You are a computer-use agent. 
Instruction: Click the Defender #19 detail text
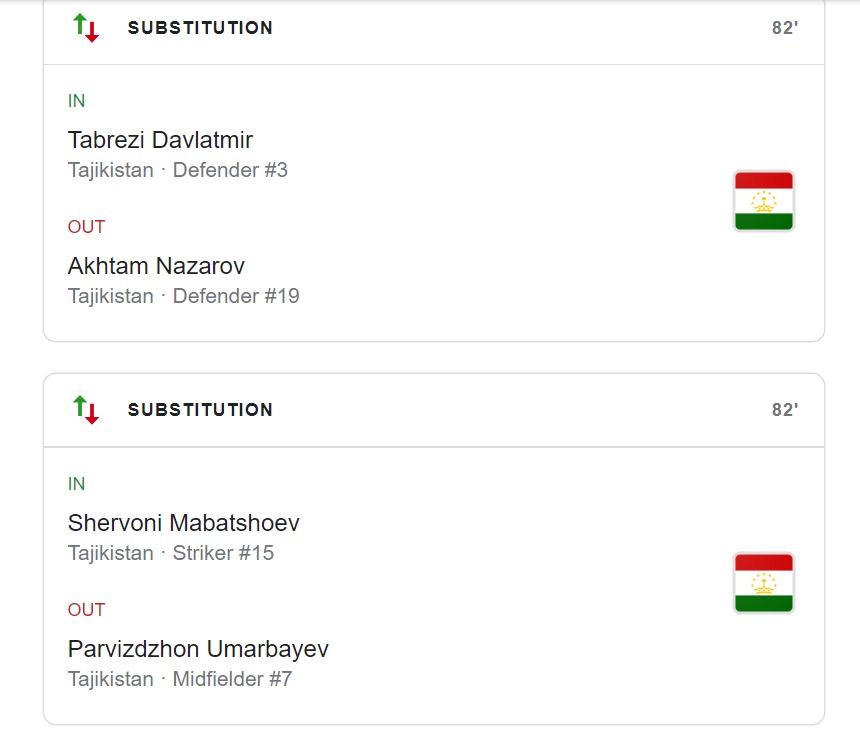[x=236, y=296]
